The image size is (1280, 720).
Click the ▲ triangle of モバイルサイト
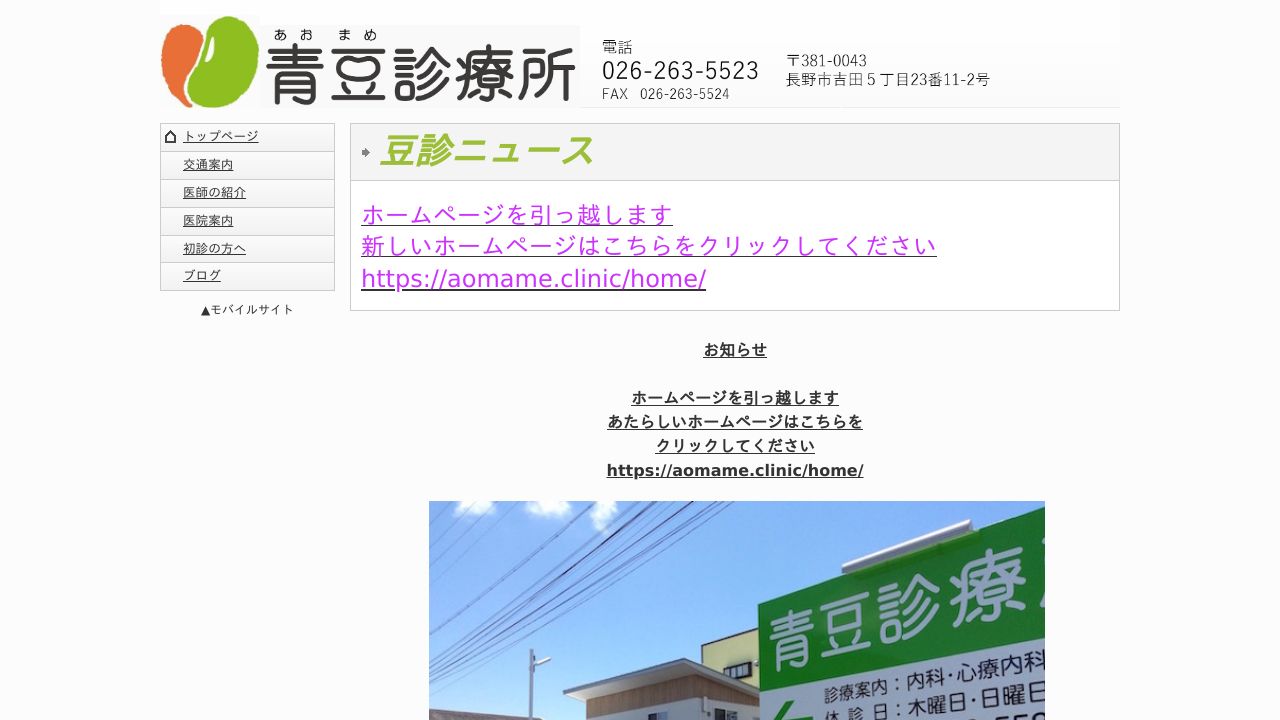203,309
